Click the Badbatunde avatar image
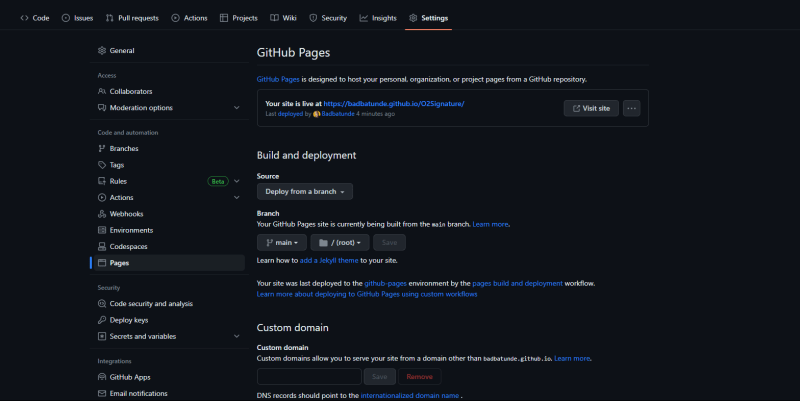 click(x=316, y=114)
